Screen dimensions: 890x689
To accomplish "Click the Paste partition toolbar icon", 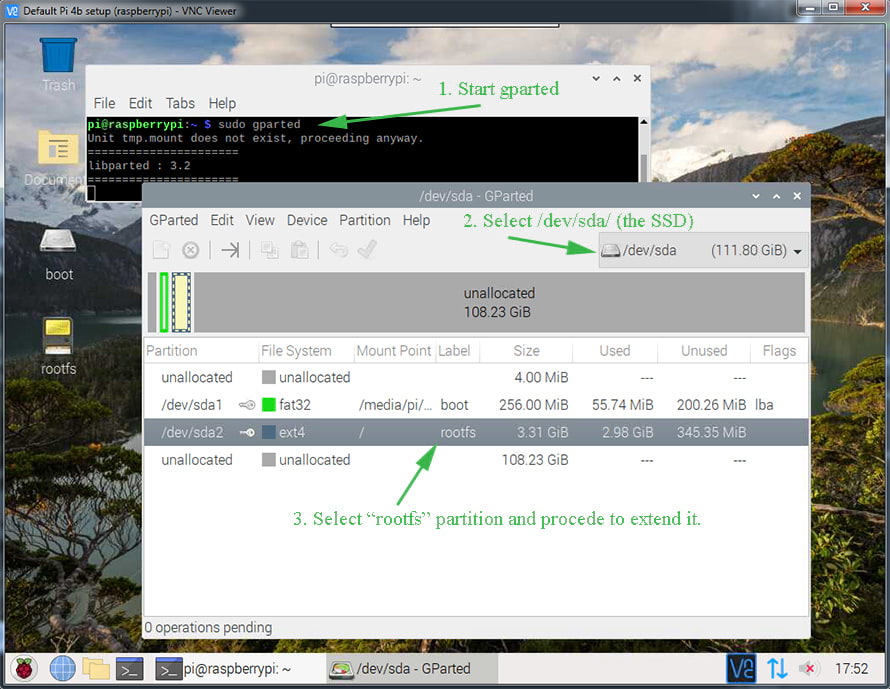I will tap(299, 250).
